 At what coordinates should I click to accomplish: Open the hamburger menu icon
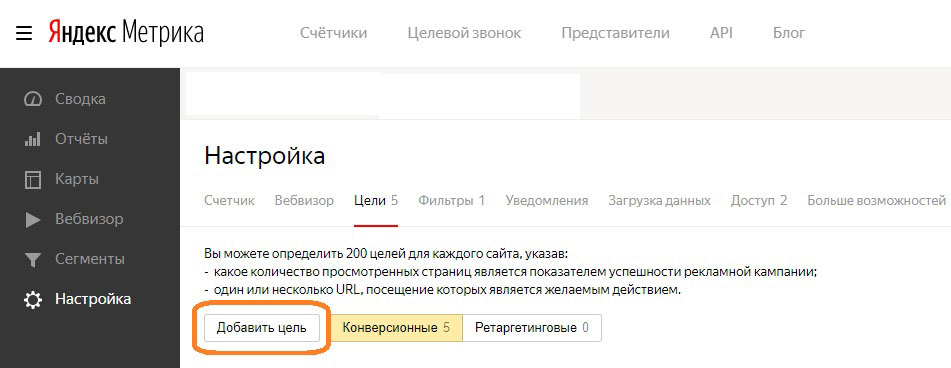(24, 33)
